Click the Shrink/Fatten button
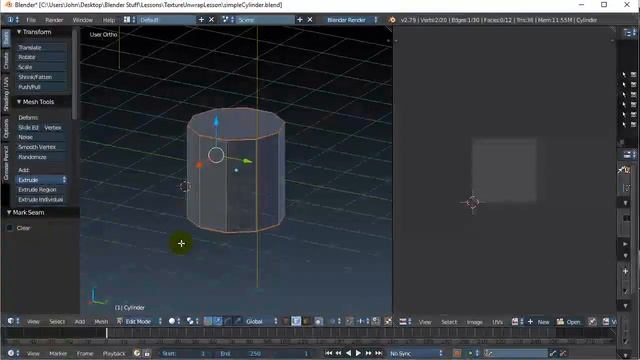The image size is (640, 360). pos(41,77)
